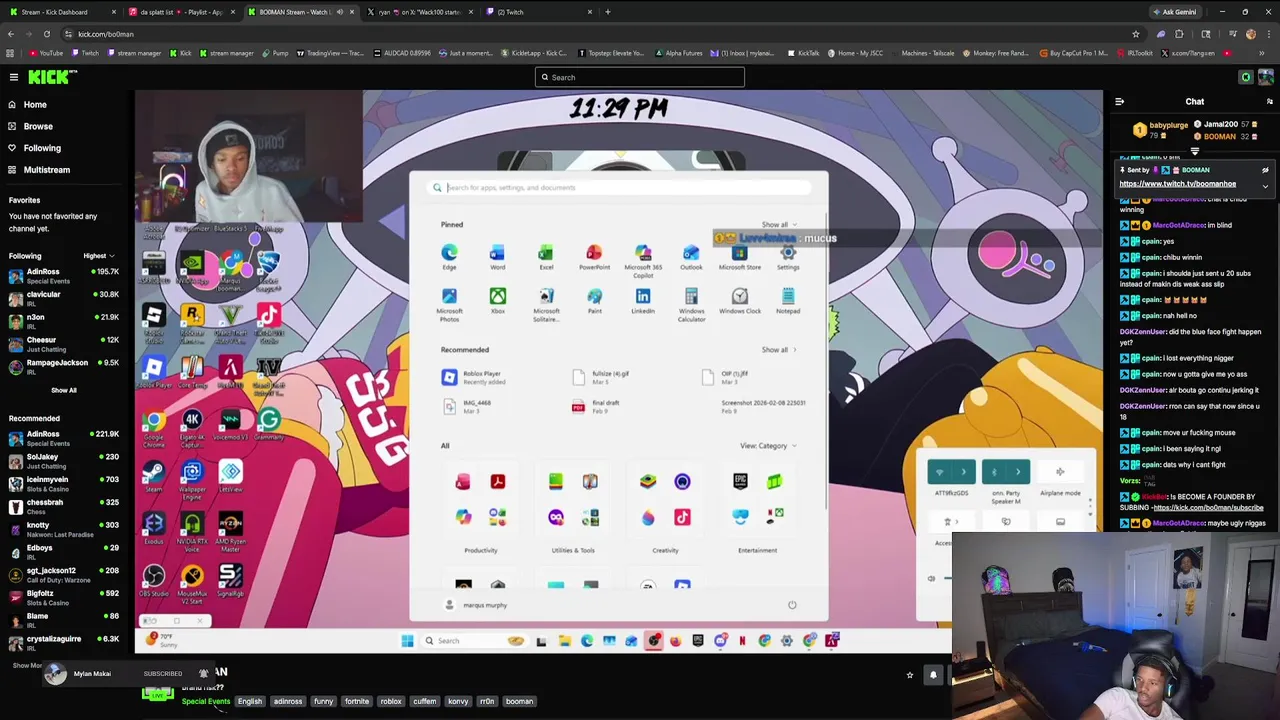Screen dimensions: 1280x720
Task: Click the Ask Gemini button
Action: pos(1174,12)
